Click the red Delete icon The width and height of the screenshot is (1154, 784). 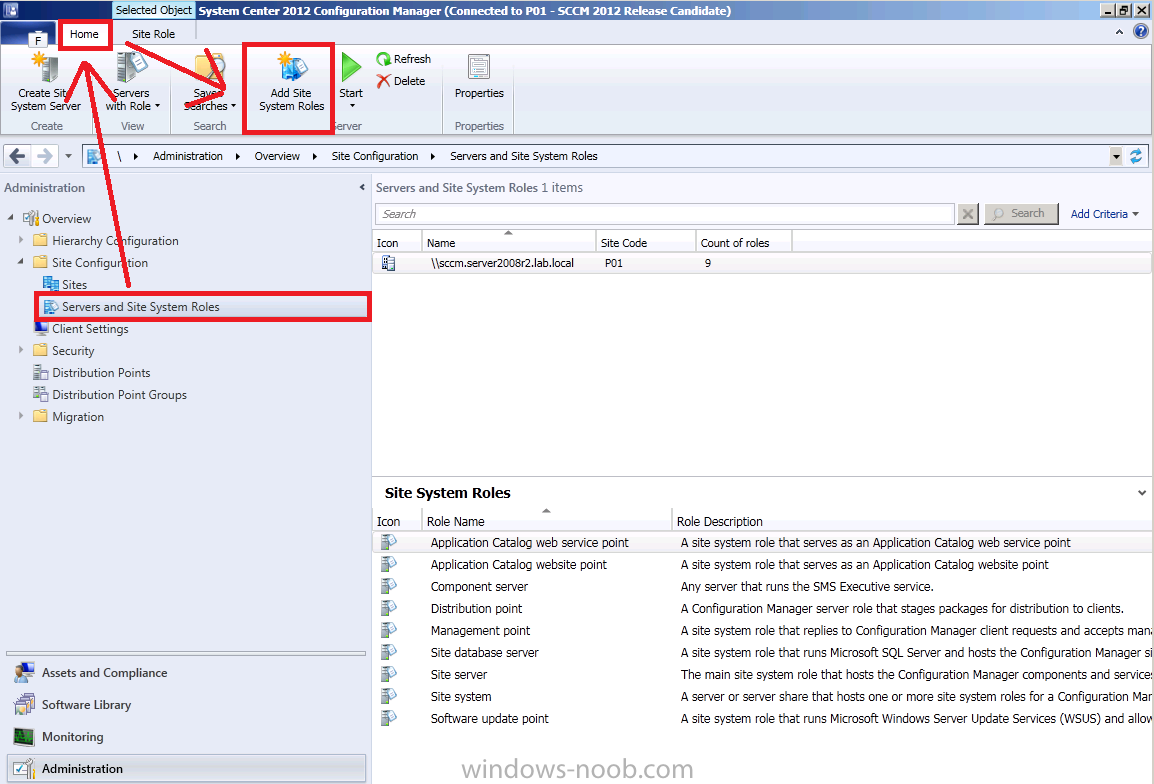point(383,81)
